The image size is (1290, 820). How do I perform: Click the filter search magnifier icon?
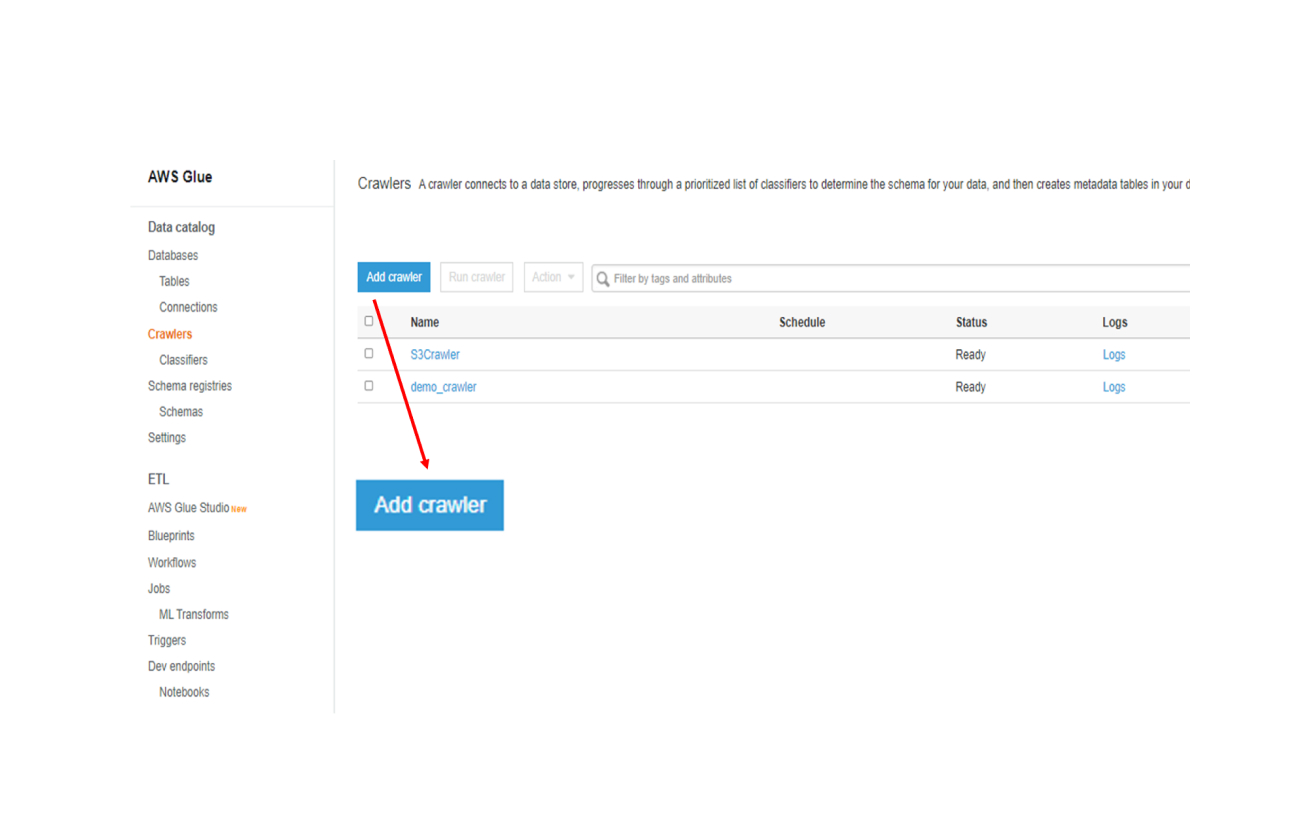603,279
